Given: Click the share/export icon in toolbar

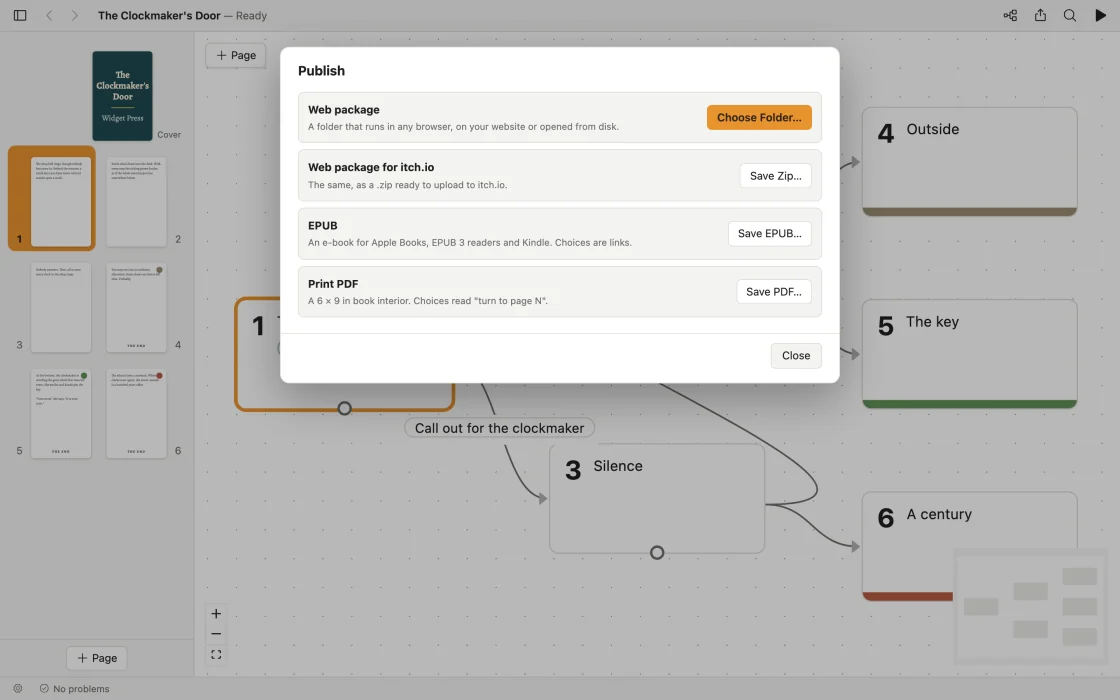Looking at the screenshot, I should coord(1040,15).
